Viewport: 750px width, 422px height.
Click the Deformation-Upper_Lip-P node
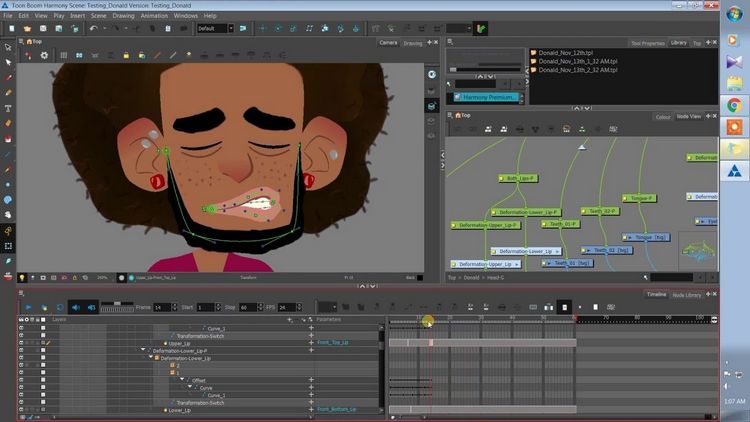(x=486, y=225)
